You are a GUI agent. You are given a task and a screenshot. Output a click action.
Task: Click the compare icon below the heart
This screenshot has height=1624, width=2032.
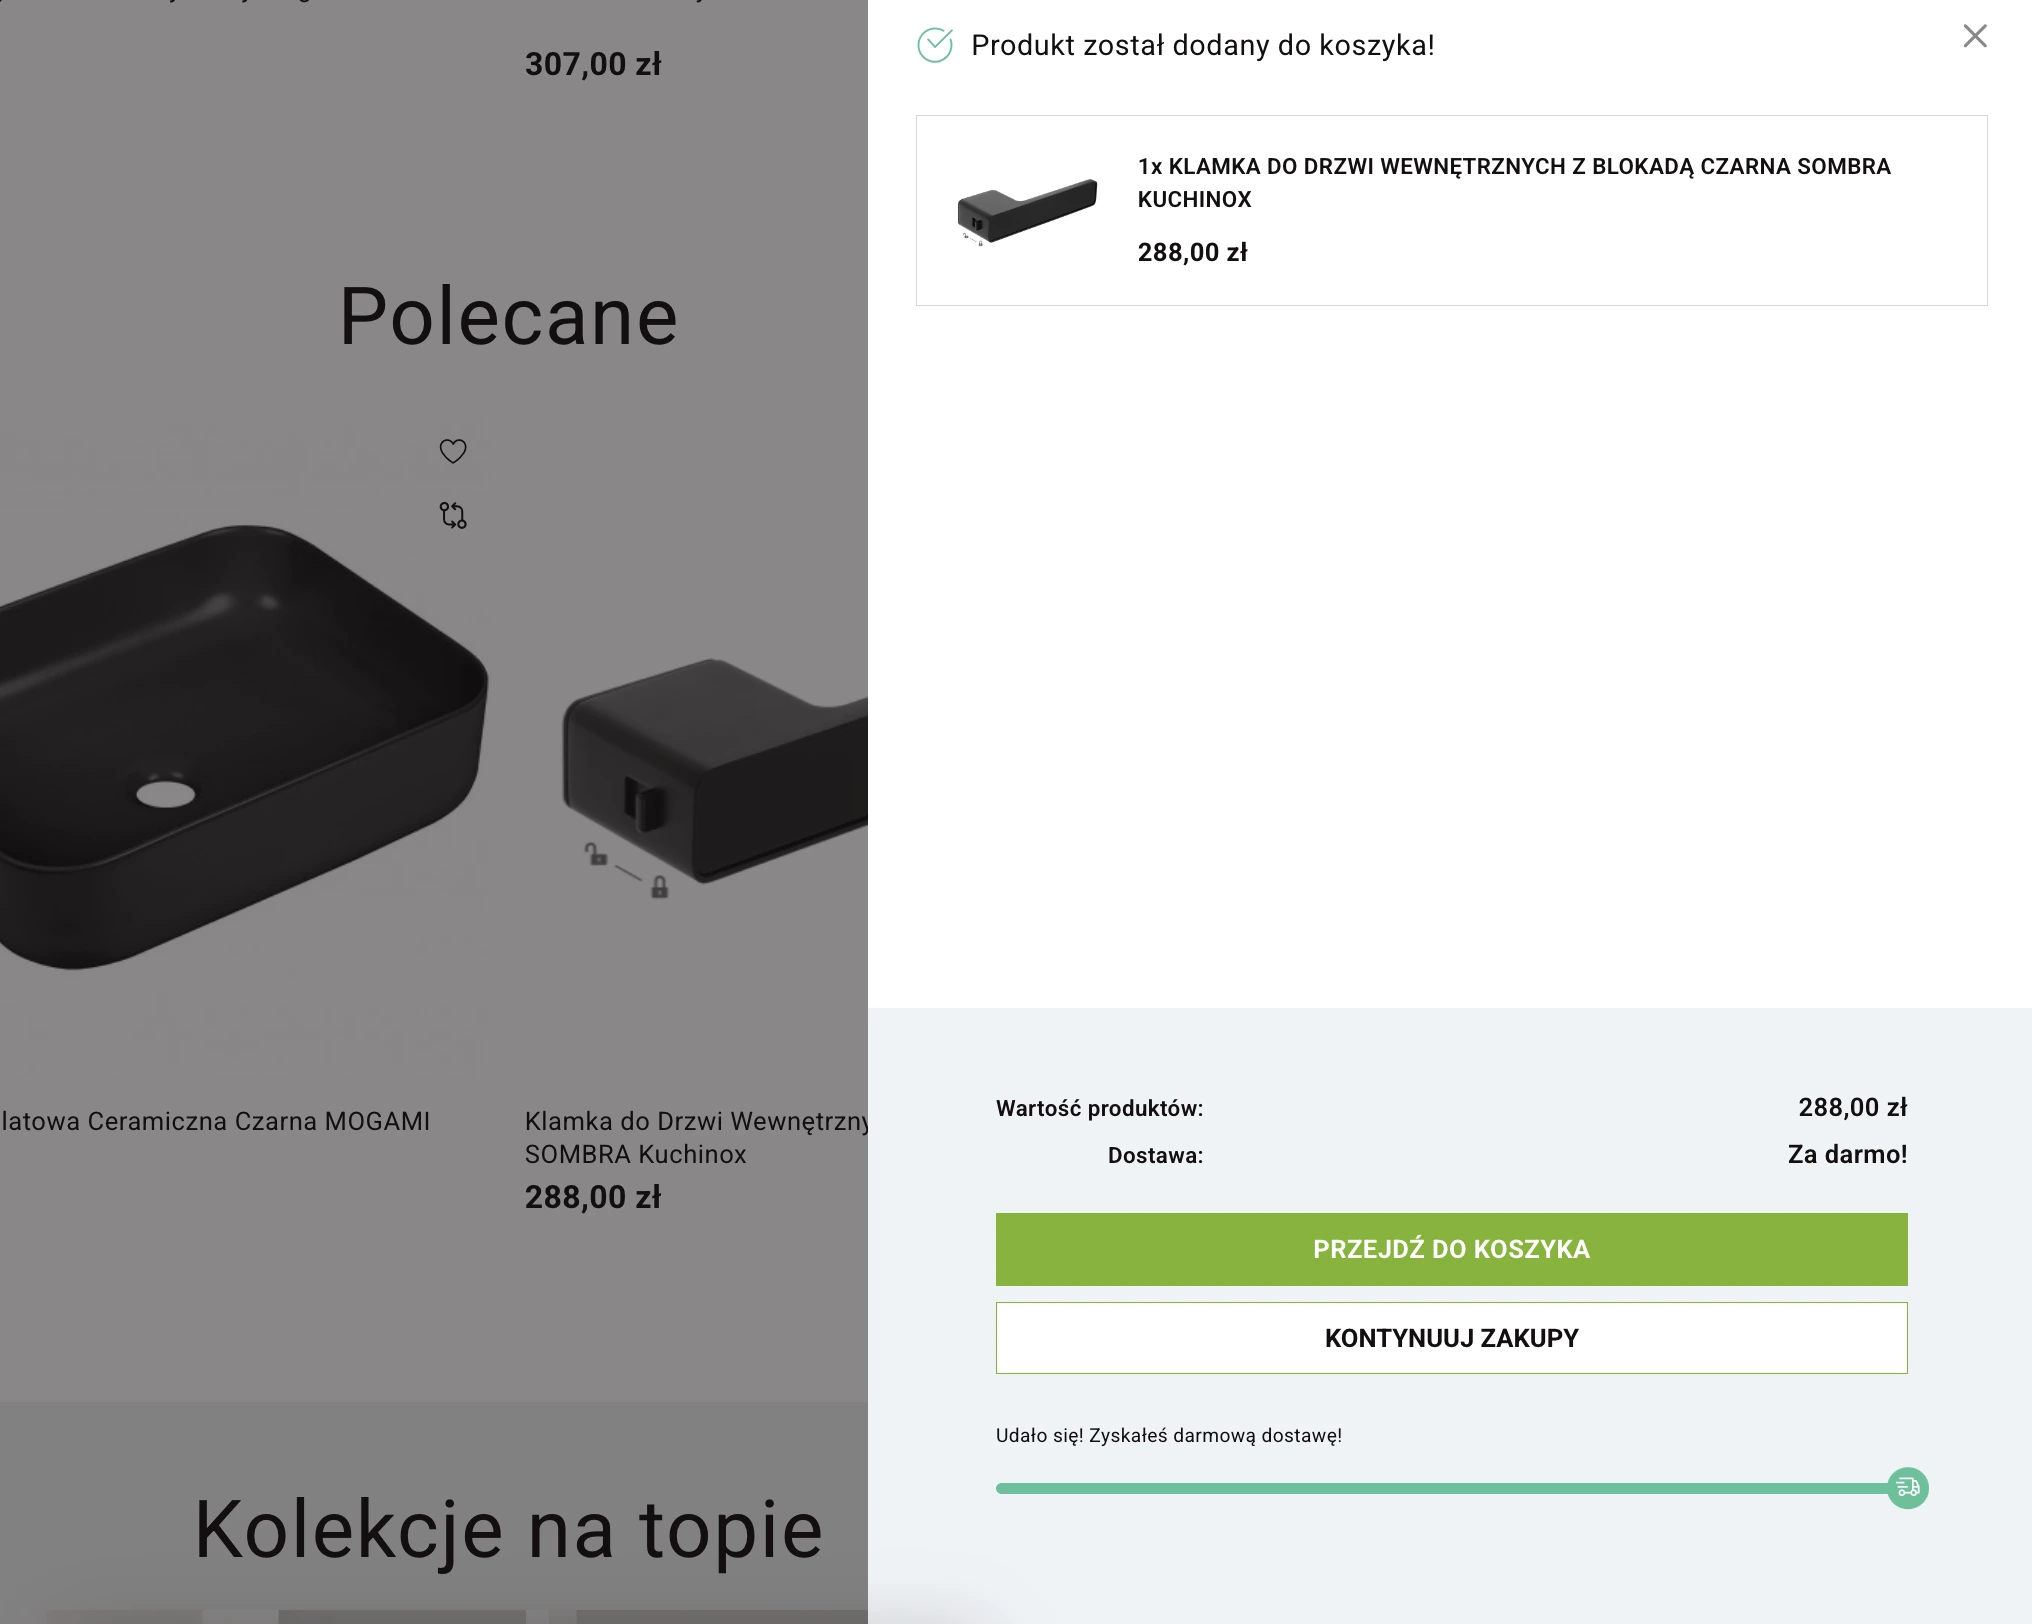point(453,515)
